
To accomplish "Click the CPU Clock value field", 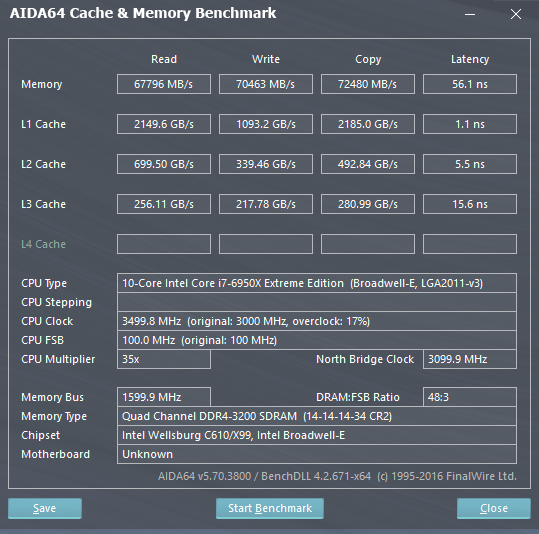I will 317,321.
